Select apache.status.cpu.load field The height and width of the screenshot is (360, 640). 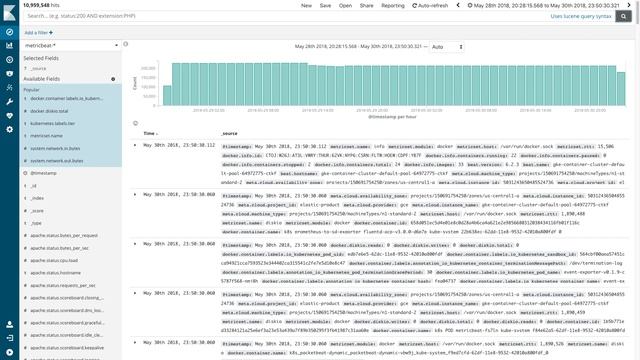coord(54,260)
